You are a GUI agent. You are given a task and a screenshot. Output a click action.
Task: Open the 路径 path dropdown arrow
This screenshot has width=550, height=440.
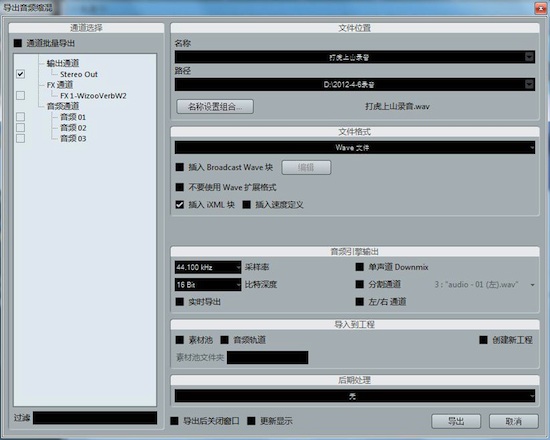coord(529,84)
